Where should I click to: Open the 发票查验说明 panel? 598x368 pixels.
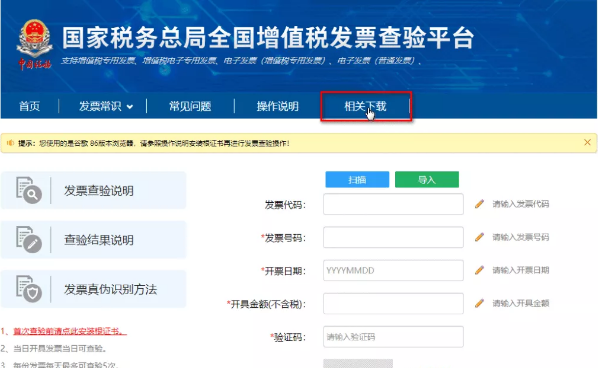(x=93, y=190)
